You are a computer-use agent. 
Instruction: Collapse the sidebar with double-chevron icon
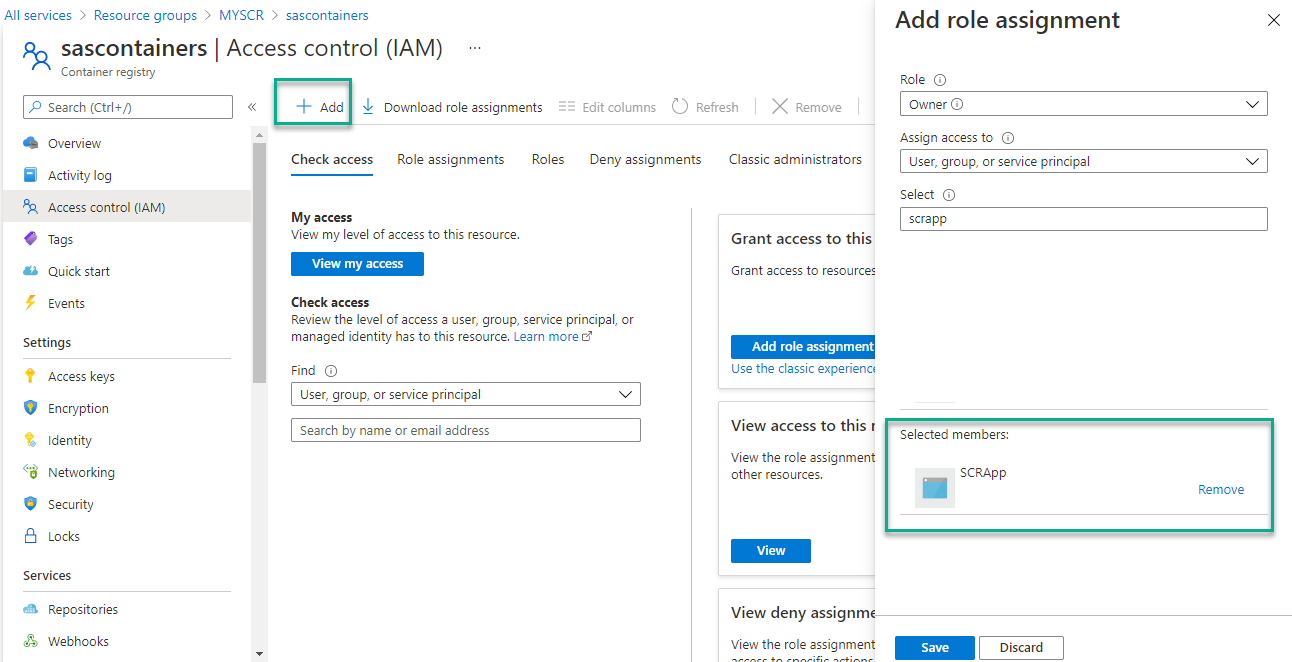[252, 107]
